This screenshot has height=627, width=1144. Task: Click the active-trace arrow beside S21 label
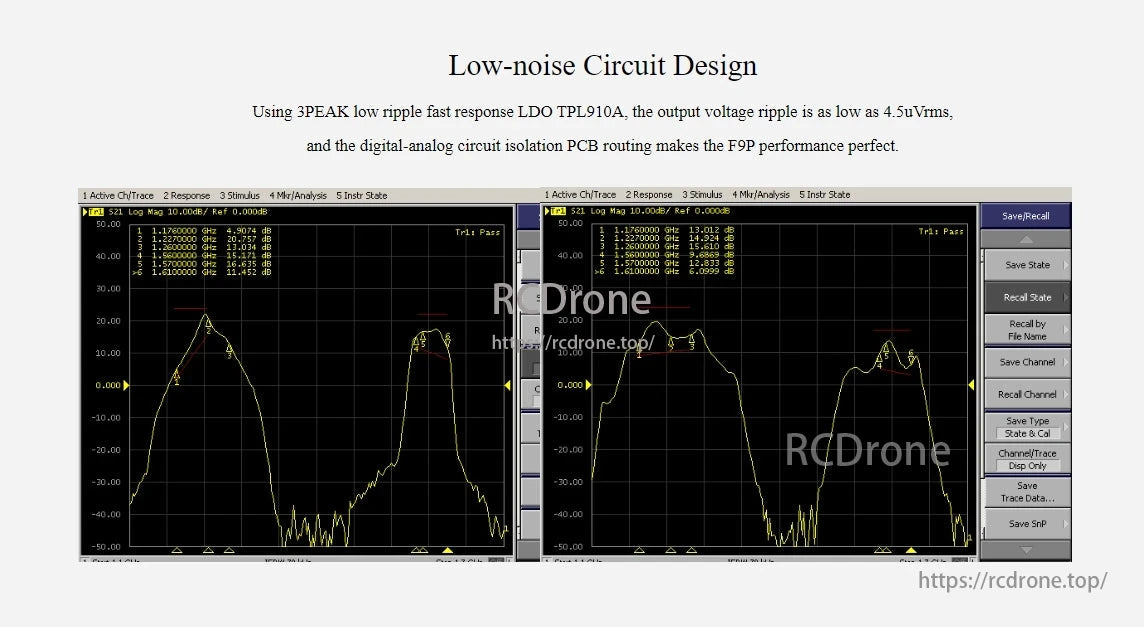(546, 211)
